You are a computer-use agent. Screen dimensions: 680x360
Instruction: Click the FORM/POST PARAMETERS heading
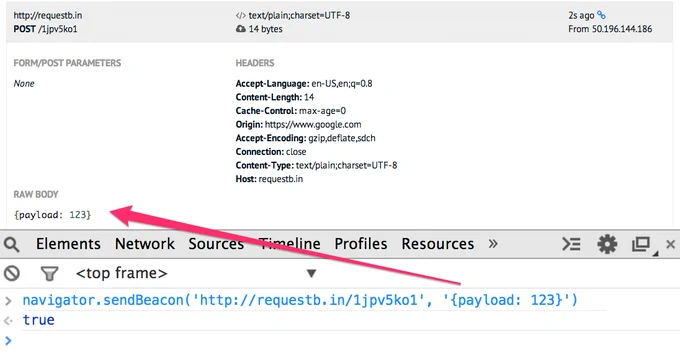(67, 63)
